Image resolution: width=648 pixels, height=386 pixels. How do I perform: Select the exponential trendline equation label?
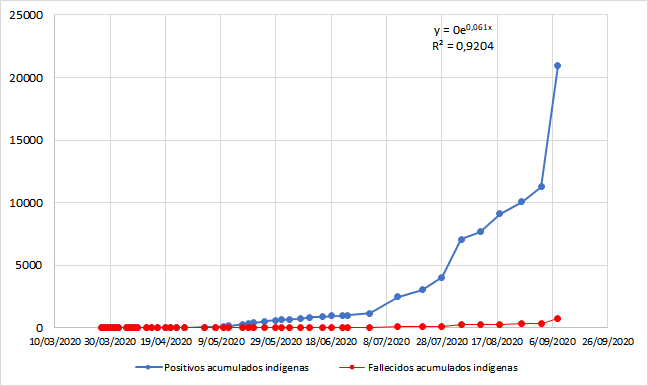tap(463, 29)
